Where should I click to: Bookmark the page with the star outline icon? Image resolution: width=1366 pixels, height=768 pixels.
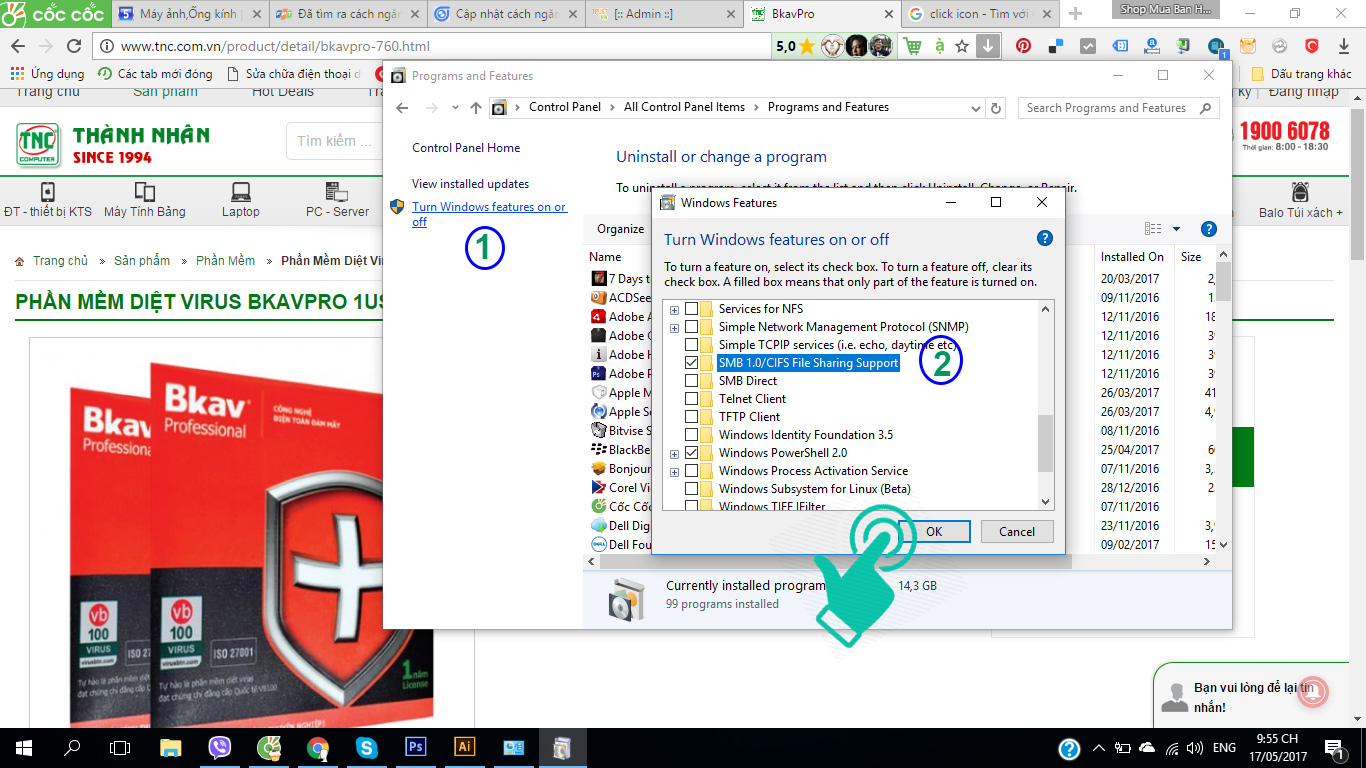[x=962, y=46]
